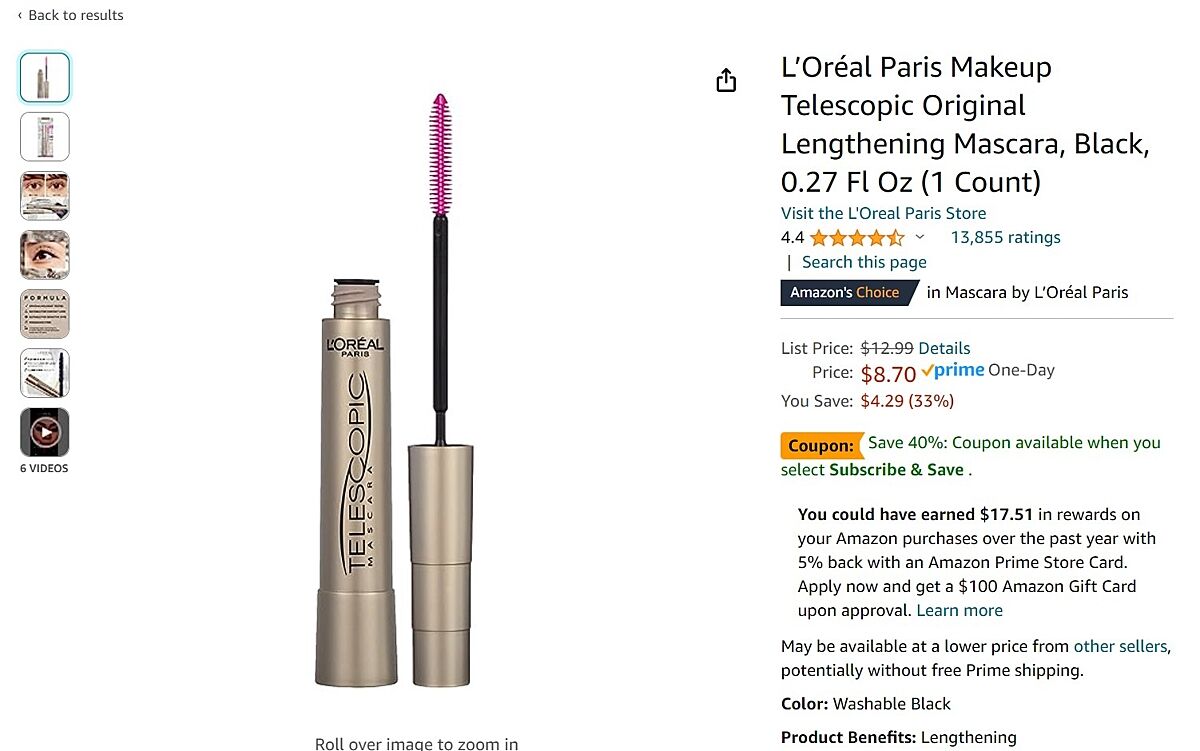Open List Price Details link
1200x751 pixels.
click(x=944, y=348)
